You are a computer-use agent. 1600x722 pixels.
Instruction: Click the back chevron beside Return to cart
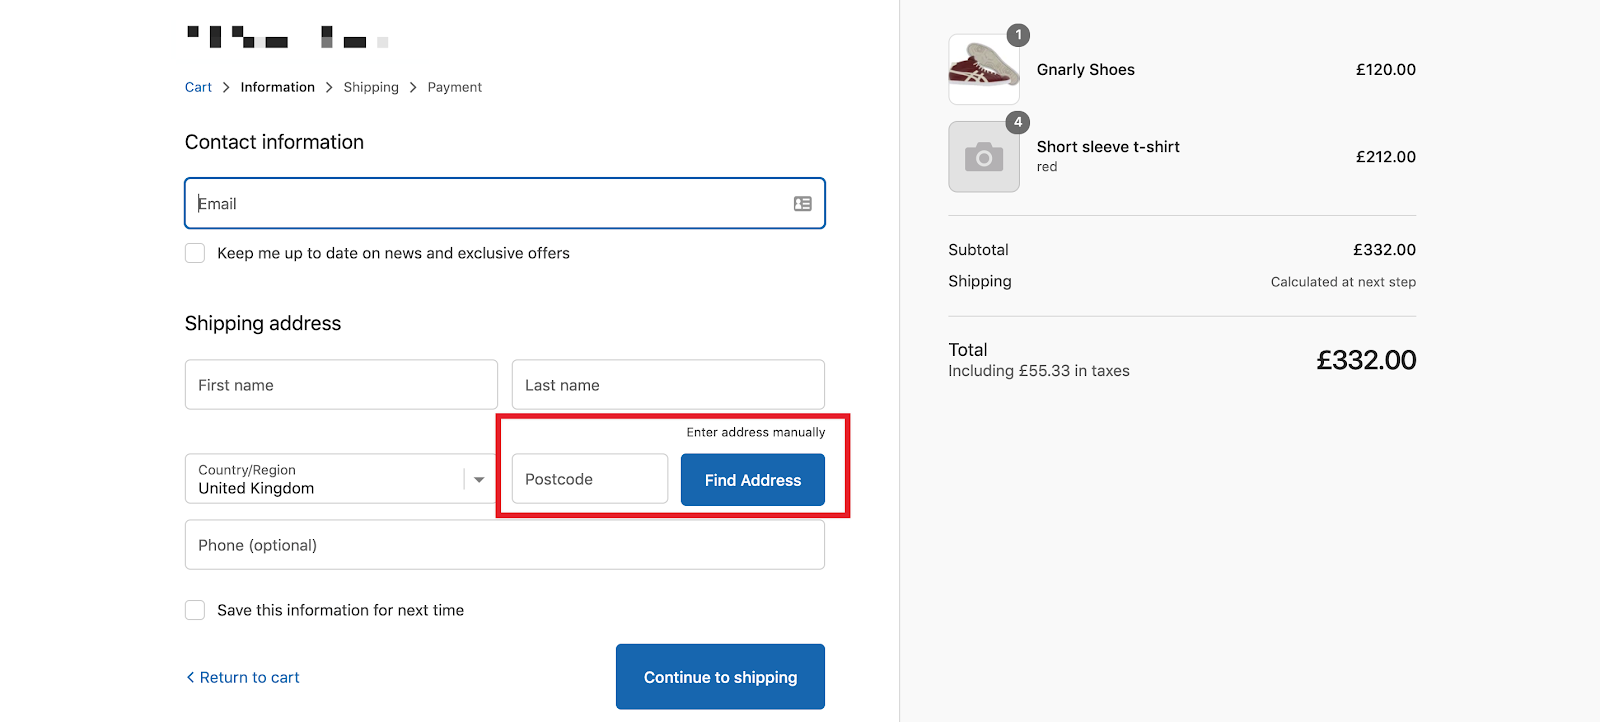point(190,677)
